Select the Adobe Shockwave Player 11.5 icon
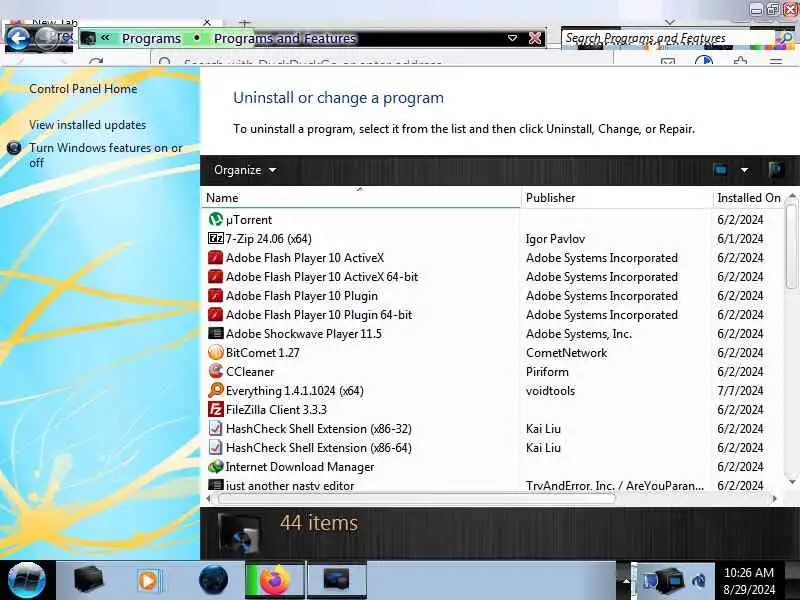Image resolution: width=800 pixels, height=600 pixels. (215, 334)
